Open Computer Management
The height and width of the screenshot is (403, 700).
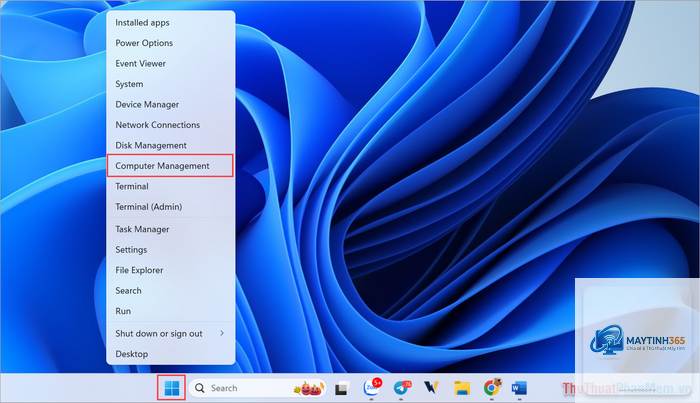[171, 166]
